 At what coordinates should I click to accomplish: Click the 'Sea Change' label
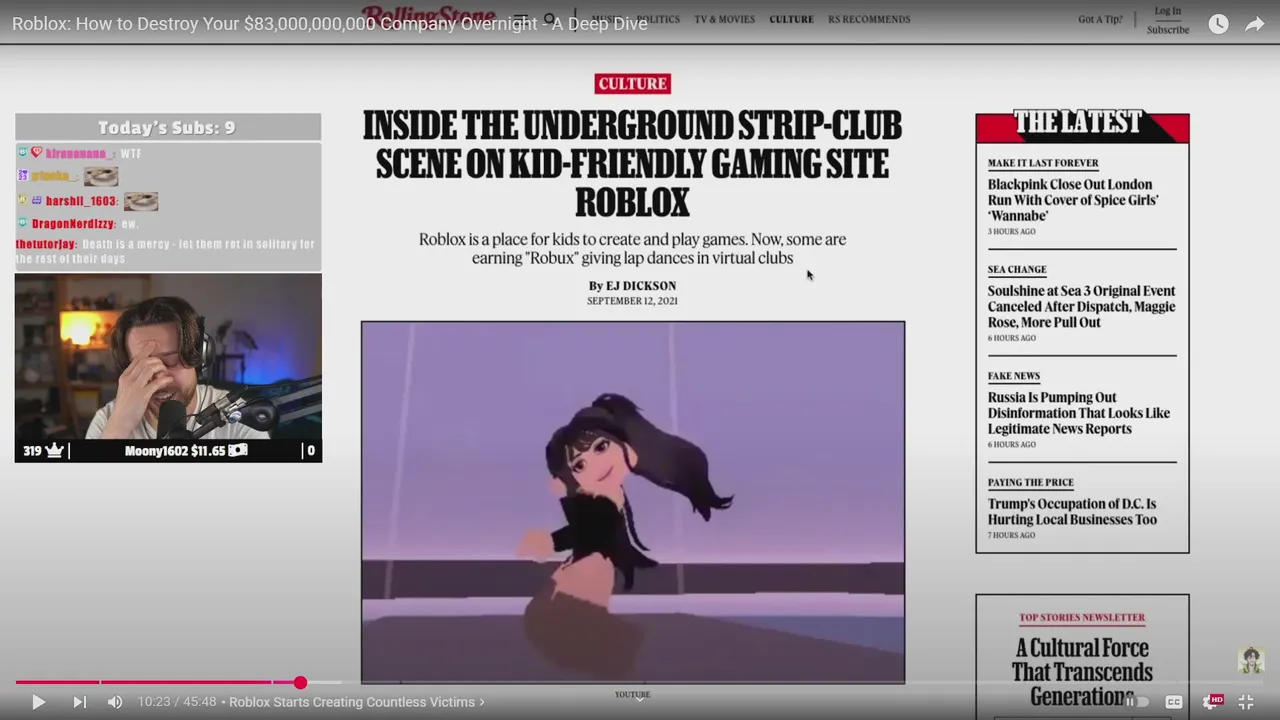click(1017, 270)
